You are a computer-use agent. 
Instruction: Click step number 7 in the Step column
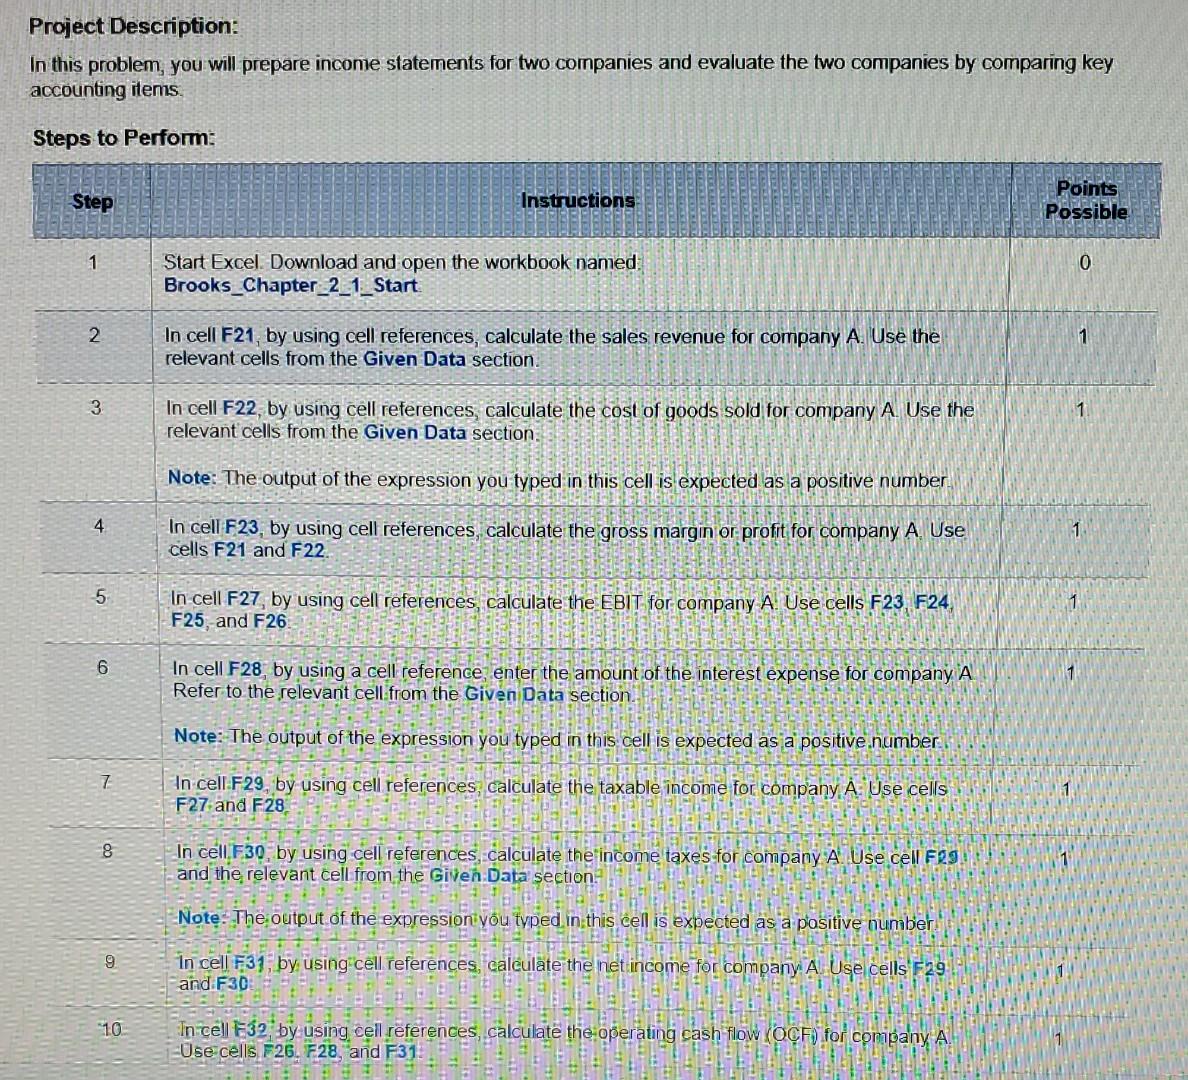pos(105,781)
